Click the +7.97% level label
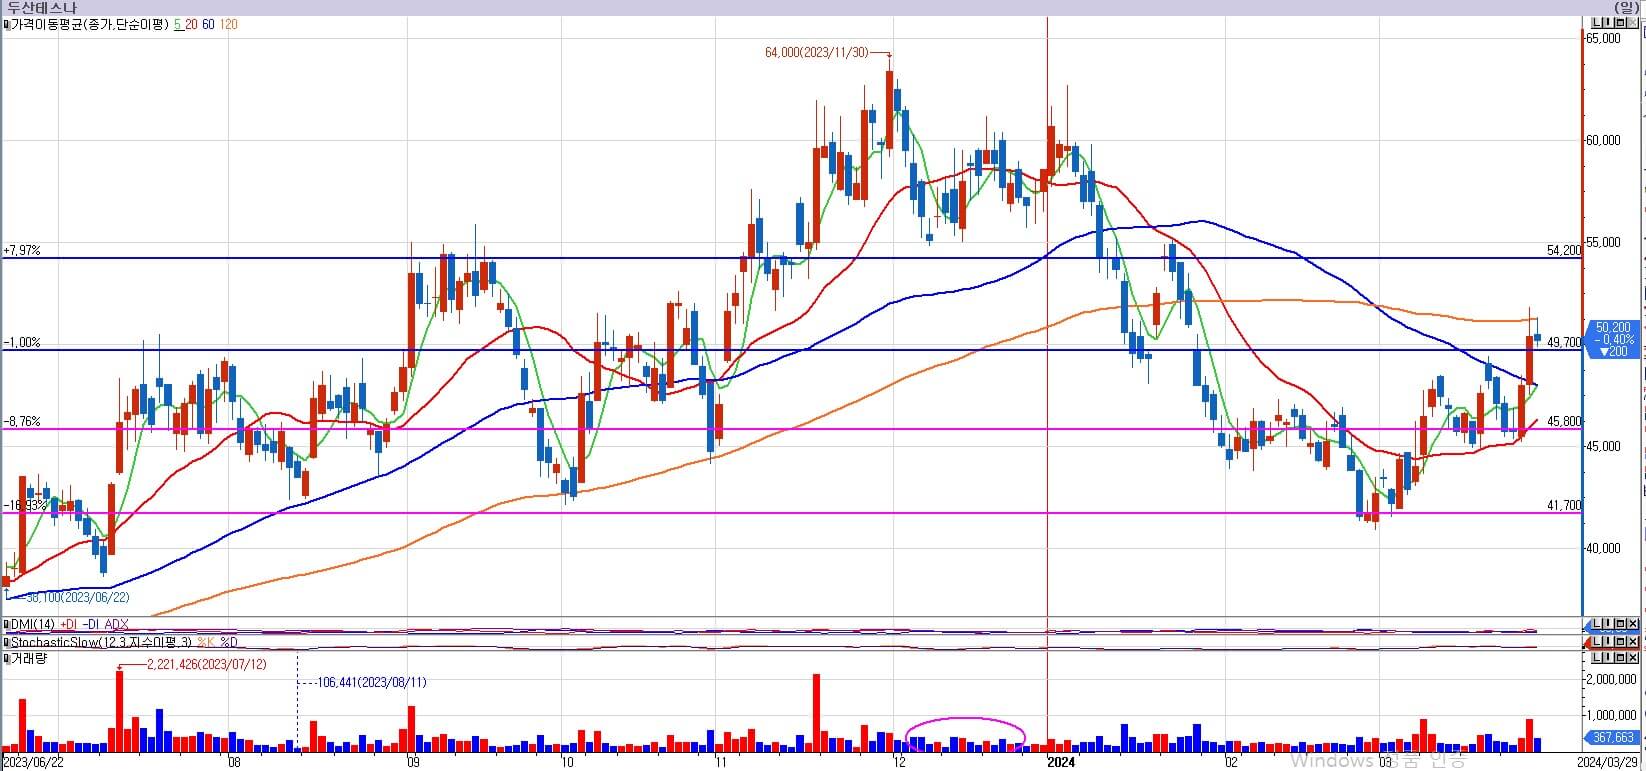The image size is (1646, 771). pos(22,251)
